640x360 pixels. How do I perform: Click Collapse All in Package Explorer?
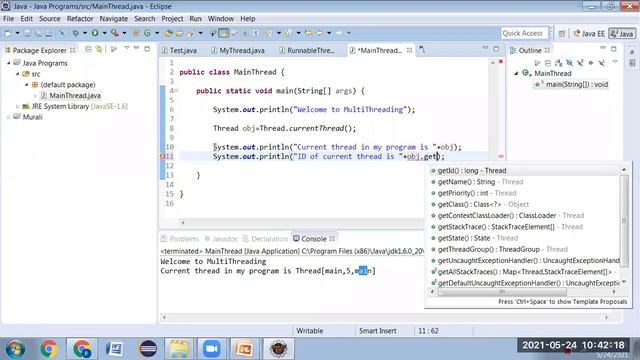[x=88, y=50]
